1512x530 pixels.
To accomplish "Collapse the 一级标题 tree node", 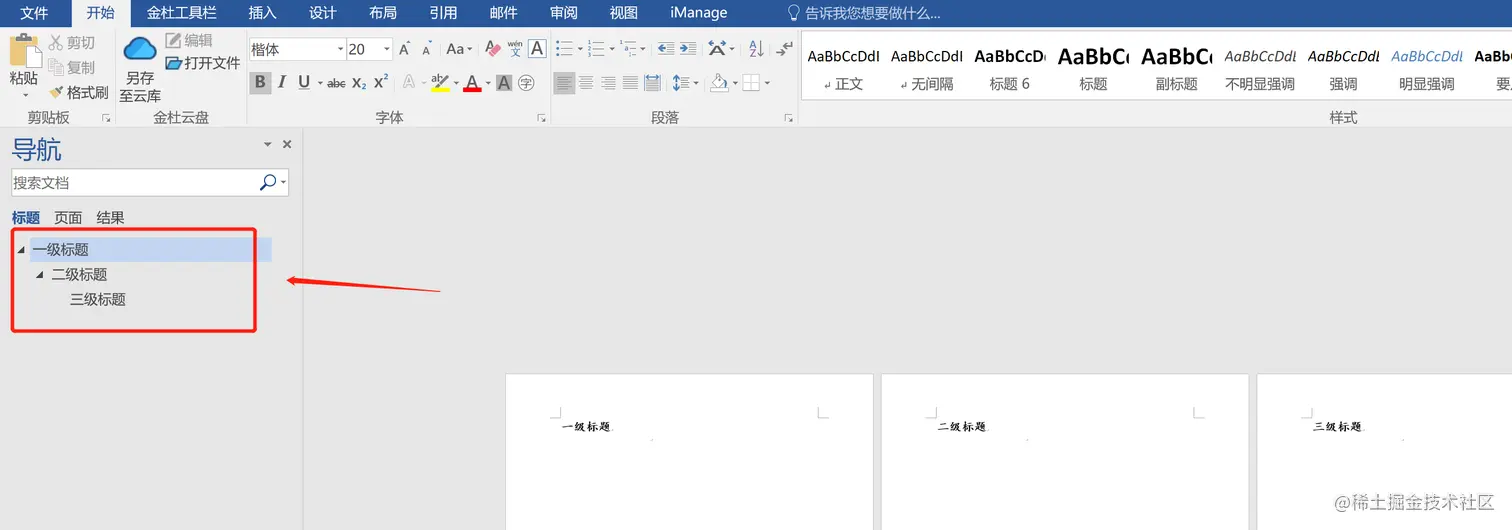I will tap(21, 250).
